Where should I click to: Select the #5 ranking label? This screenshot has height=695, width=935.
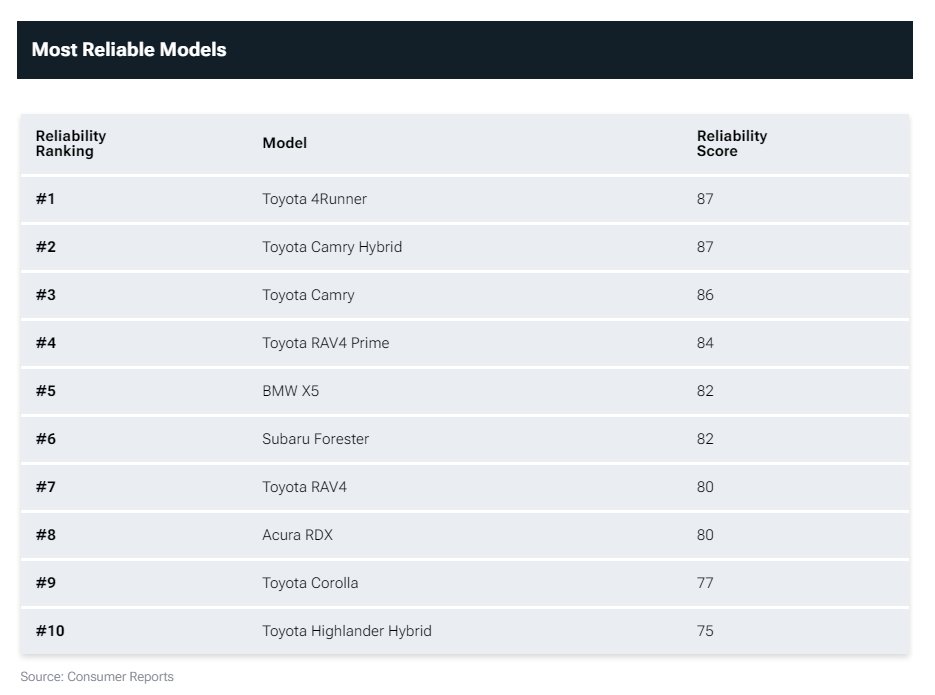[46, 391]
